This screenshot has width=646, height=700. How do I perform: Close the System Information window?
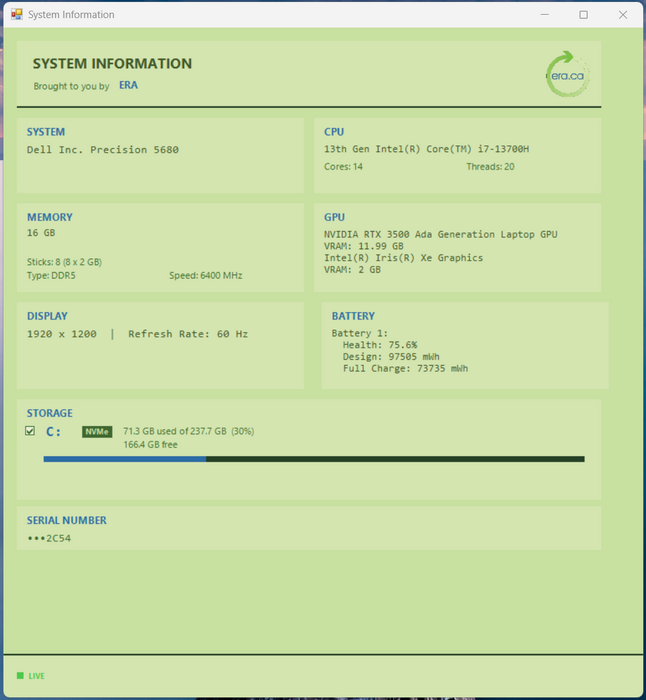coord(623,15)
